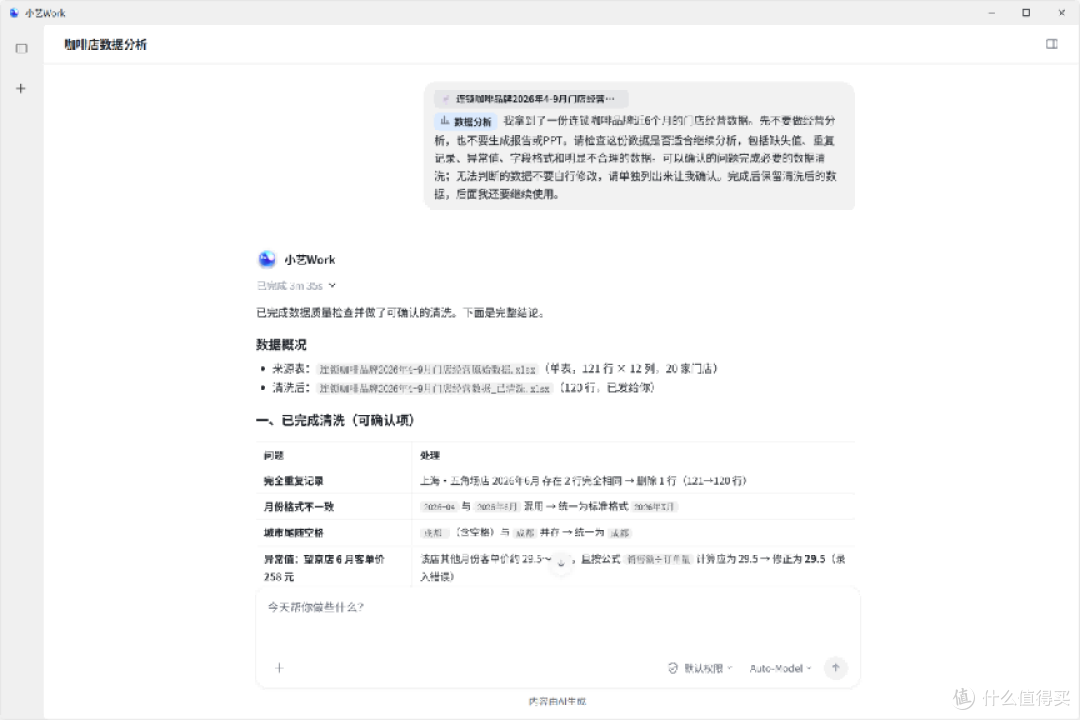1080x720 pixels.
Task: Open the attached file chip in user message
Action: click(530, 99)
